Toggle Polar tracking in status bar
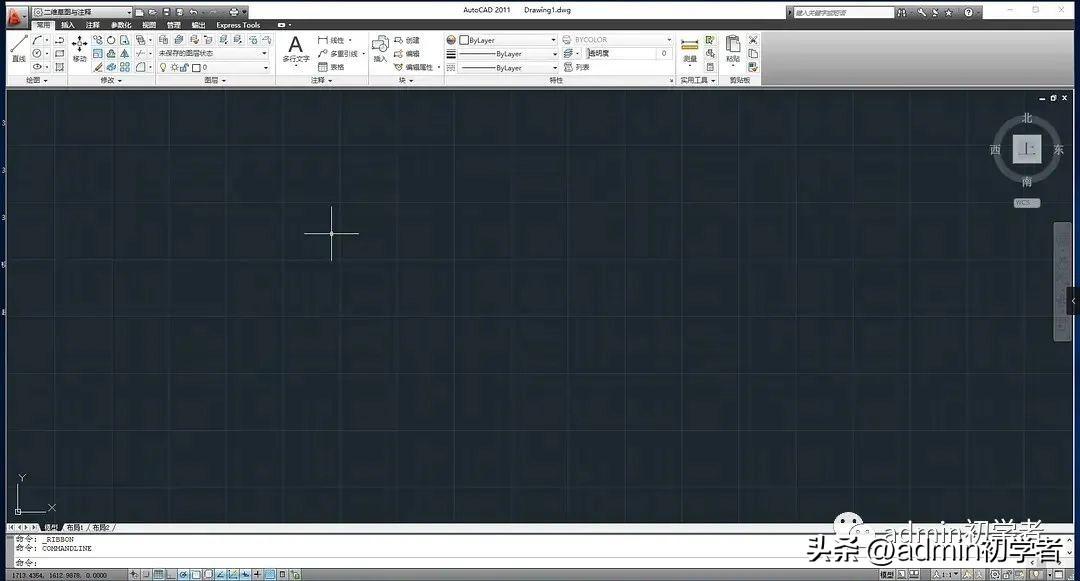 [x=183, y=574]
